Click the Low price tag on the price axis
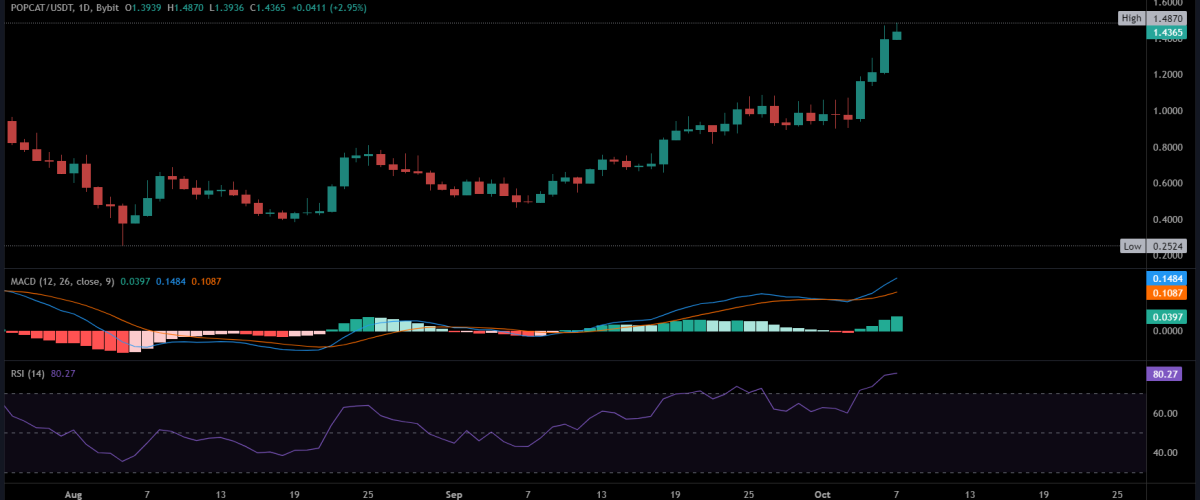The image size is (1200, 500). (1131, 246)
